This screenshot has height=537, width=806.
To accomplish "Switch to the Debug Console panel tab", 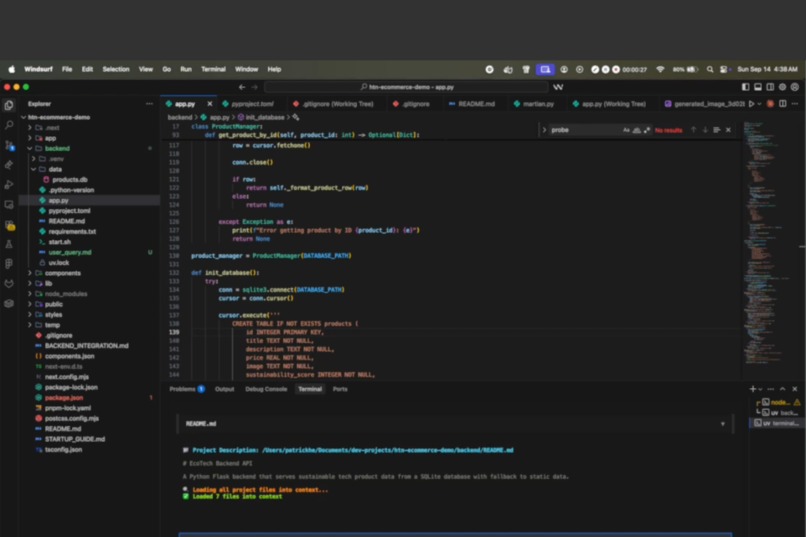I will 266,389.
